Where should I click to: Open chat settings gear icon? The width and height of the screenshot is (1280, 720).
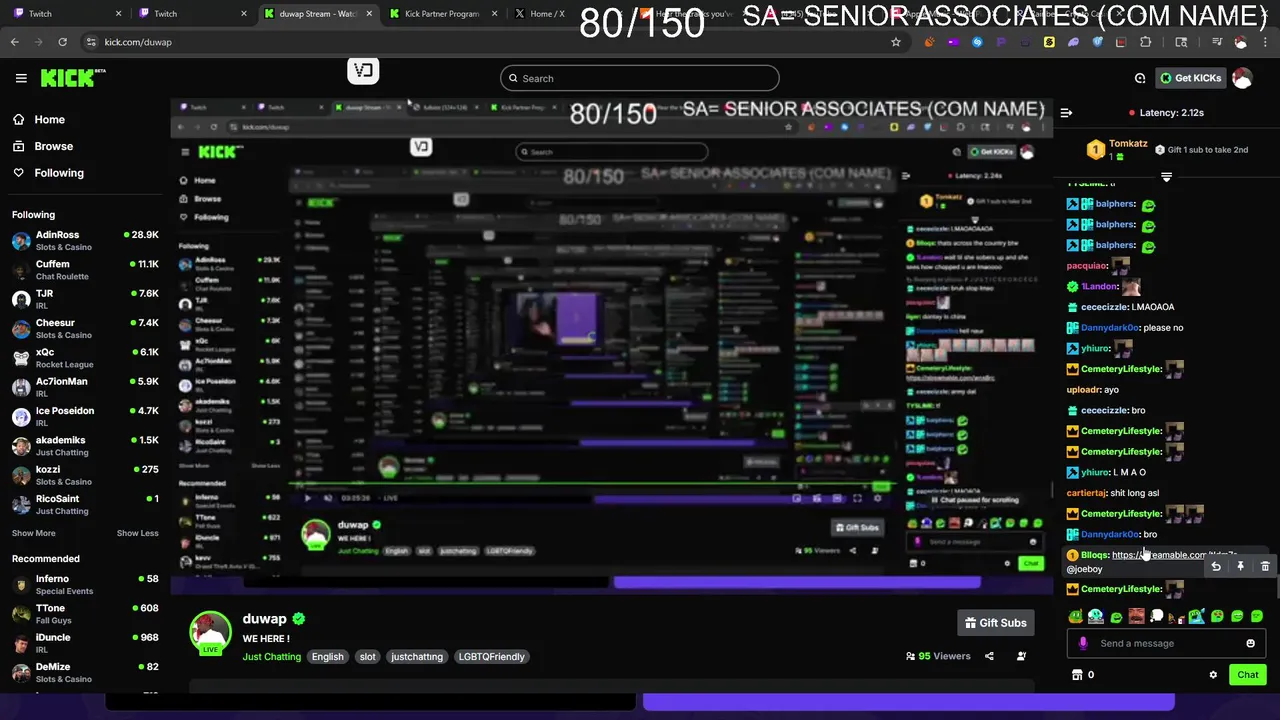click(1213, 675)
